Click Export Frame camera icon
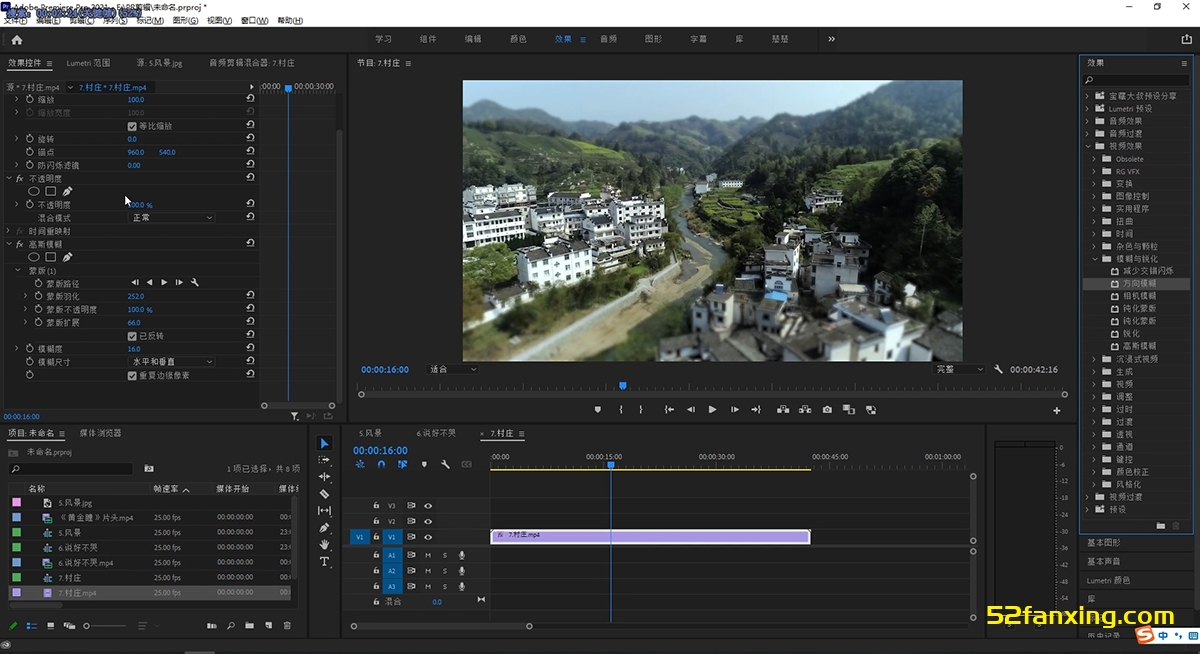Image resolution: width=1200 pixels, height=654 pixels. (x=827, y=409)
